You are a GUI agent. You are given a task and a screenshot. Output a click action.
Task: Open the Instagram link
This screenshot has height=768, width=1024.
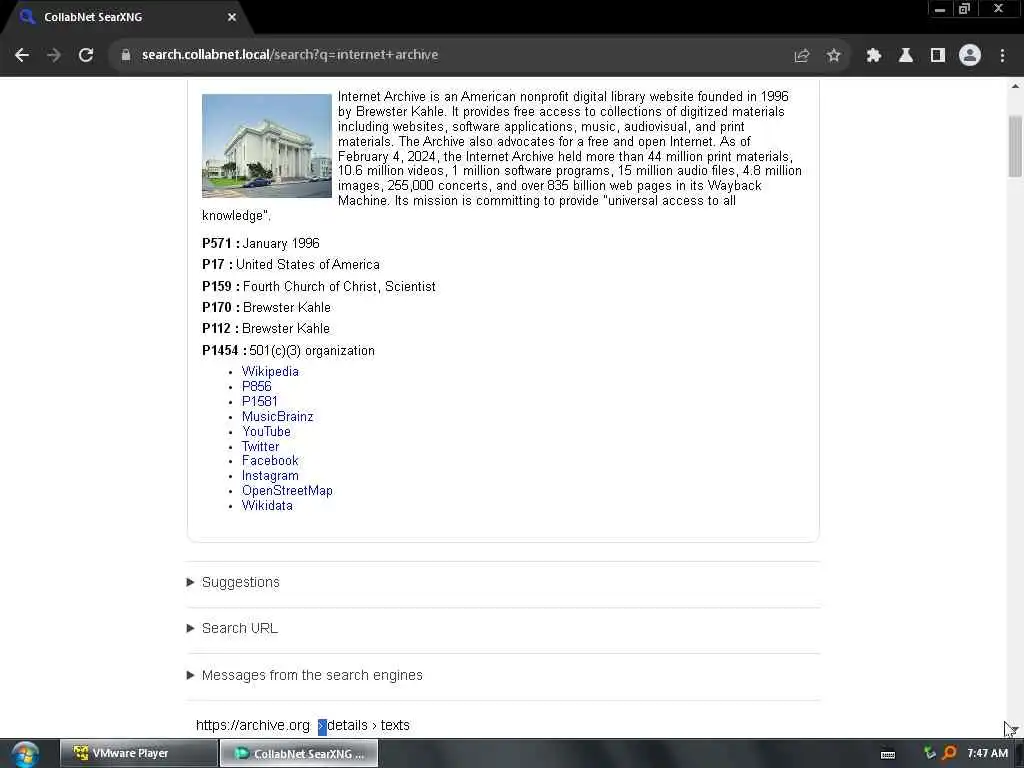click(x=270, y=475)
